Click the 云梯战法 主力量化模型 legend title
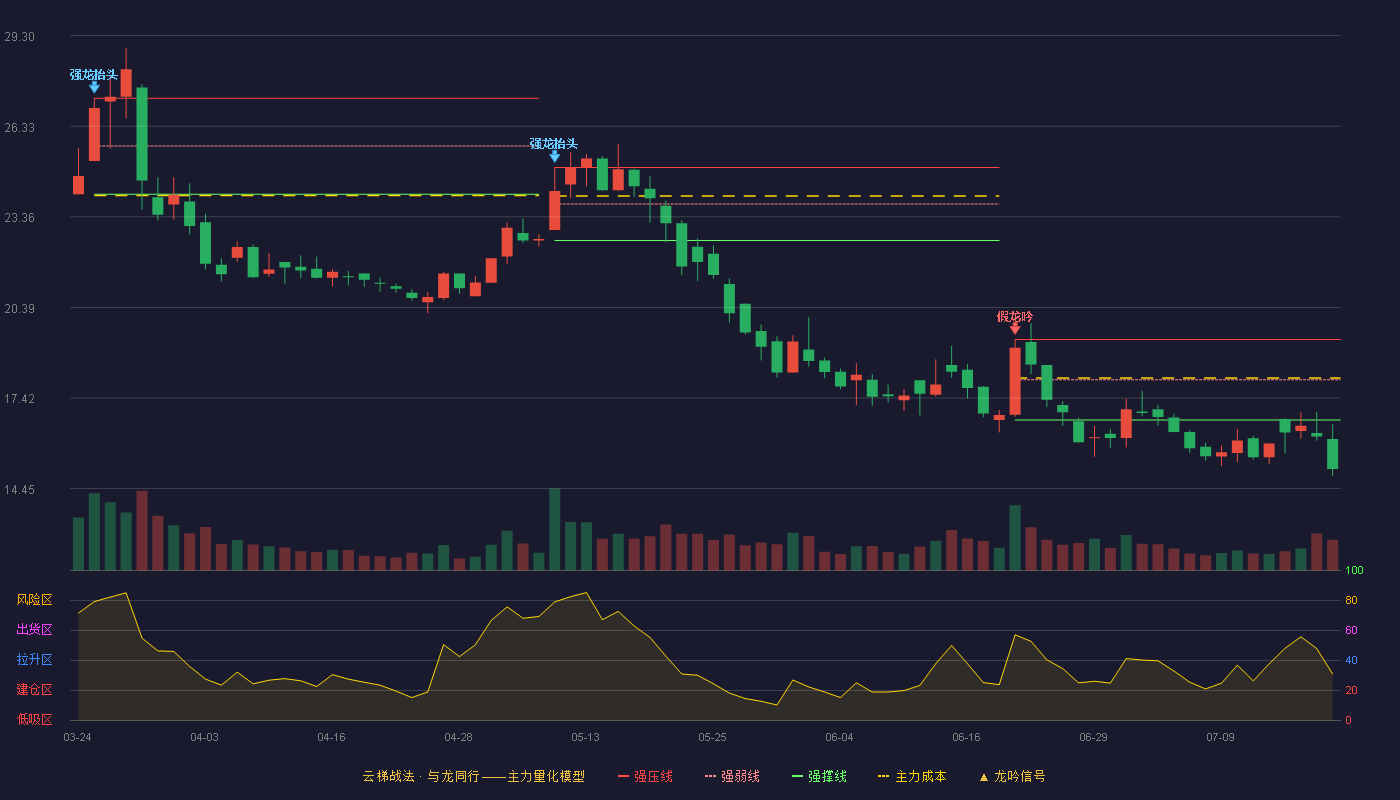 [473, 777]
